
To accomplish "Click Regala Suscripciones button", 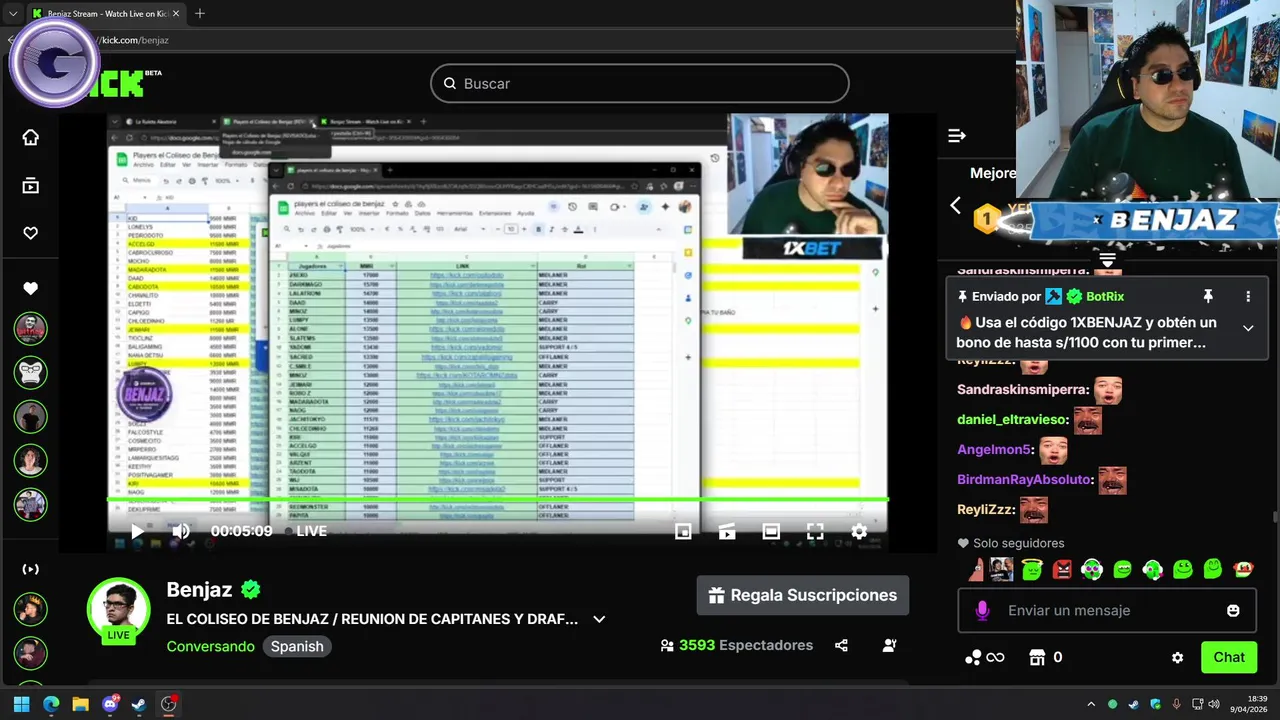I will pyautogui.click(x=802, y=595).
